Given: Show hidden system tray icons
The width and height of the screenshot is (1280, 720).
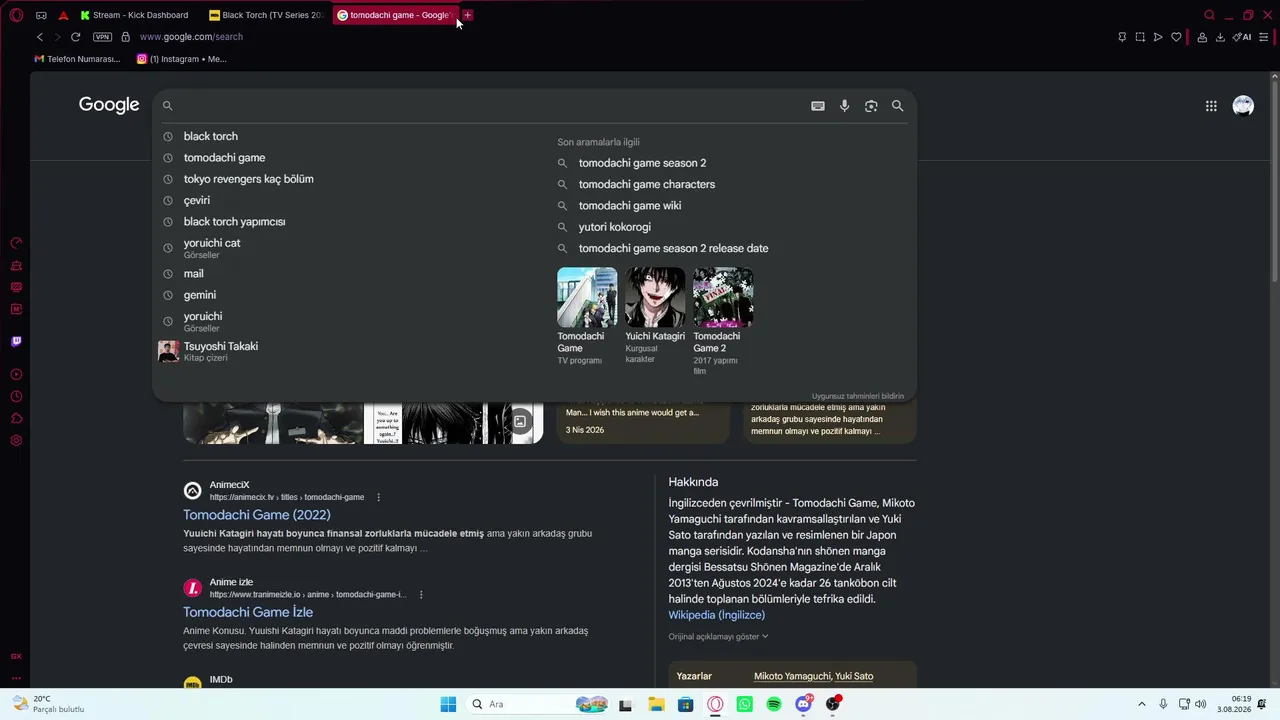Looking at the screenshot, I should tap(1142, 704).
